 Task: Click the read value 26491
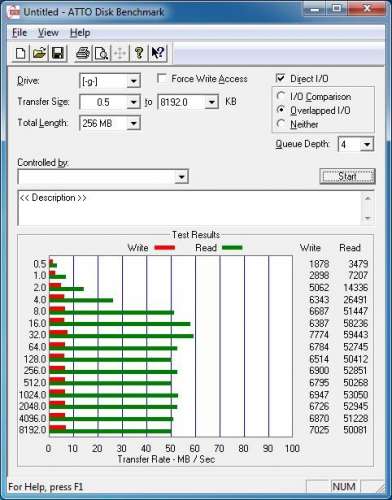click(x=356, y=300)
